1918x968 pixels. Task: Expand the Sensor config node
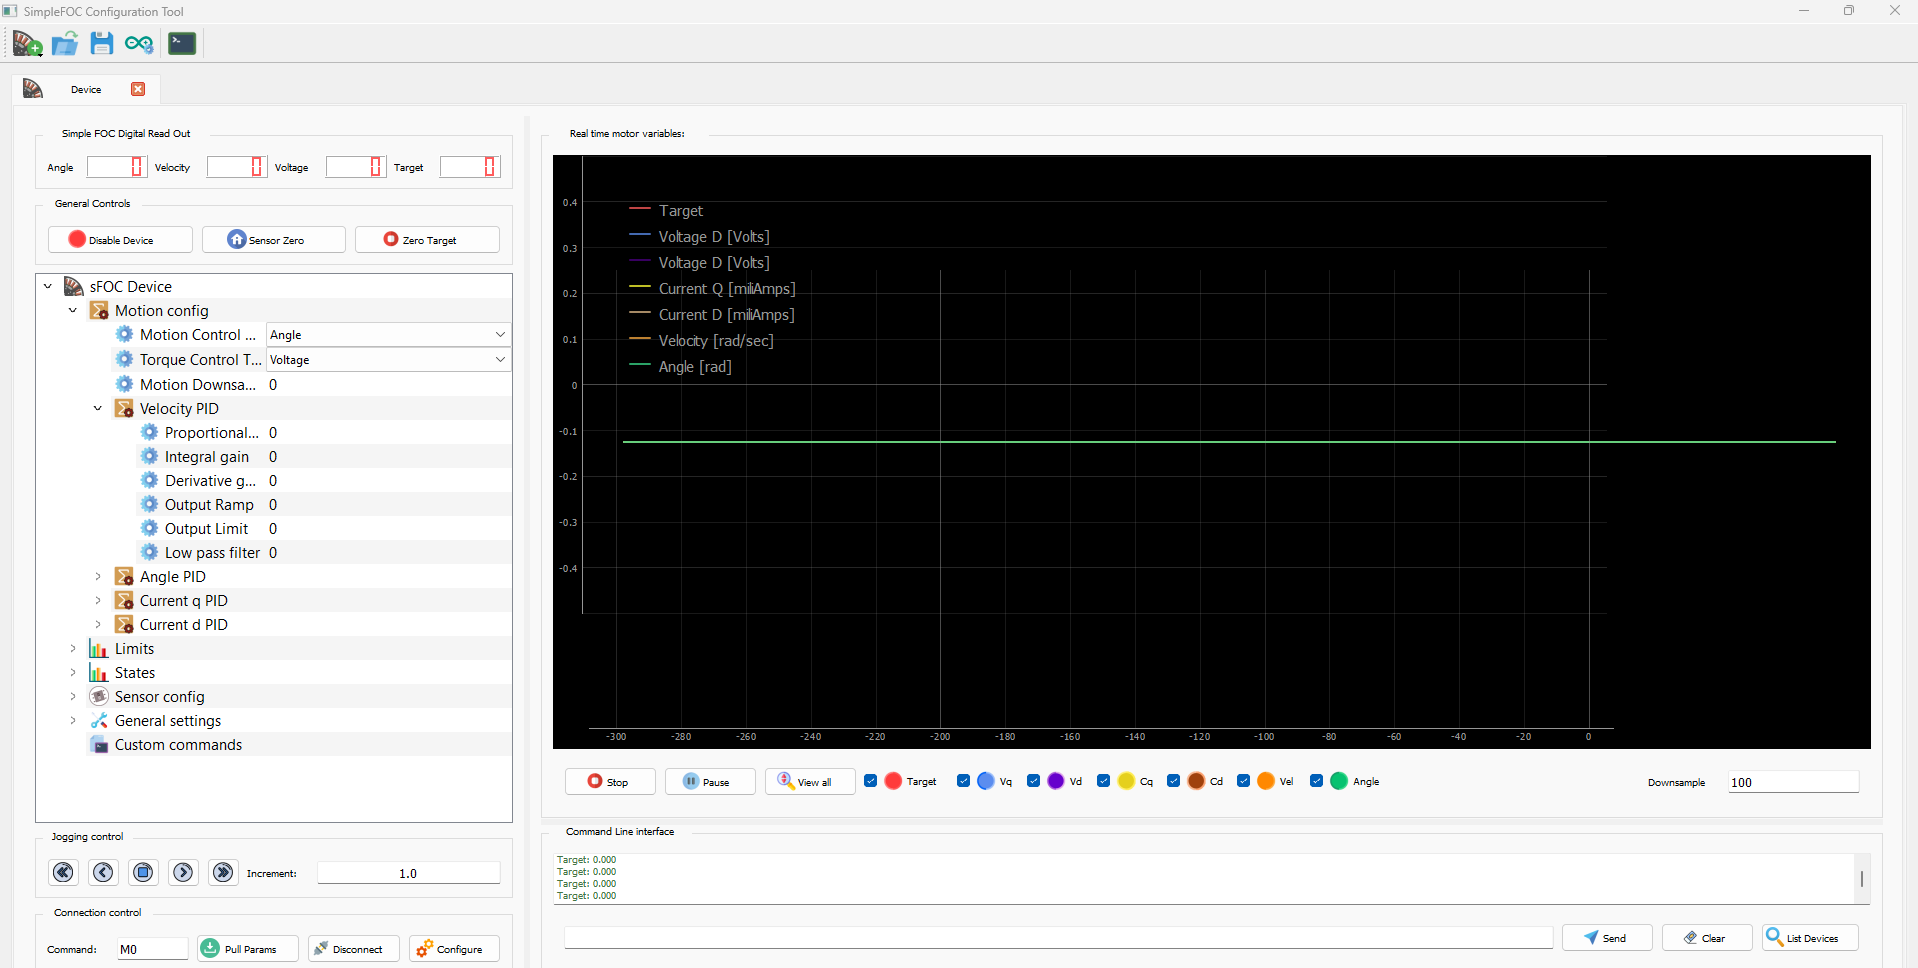[73, 696]
